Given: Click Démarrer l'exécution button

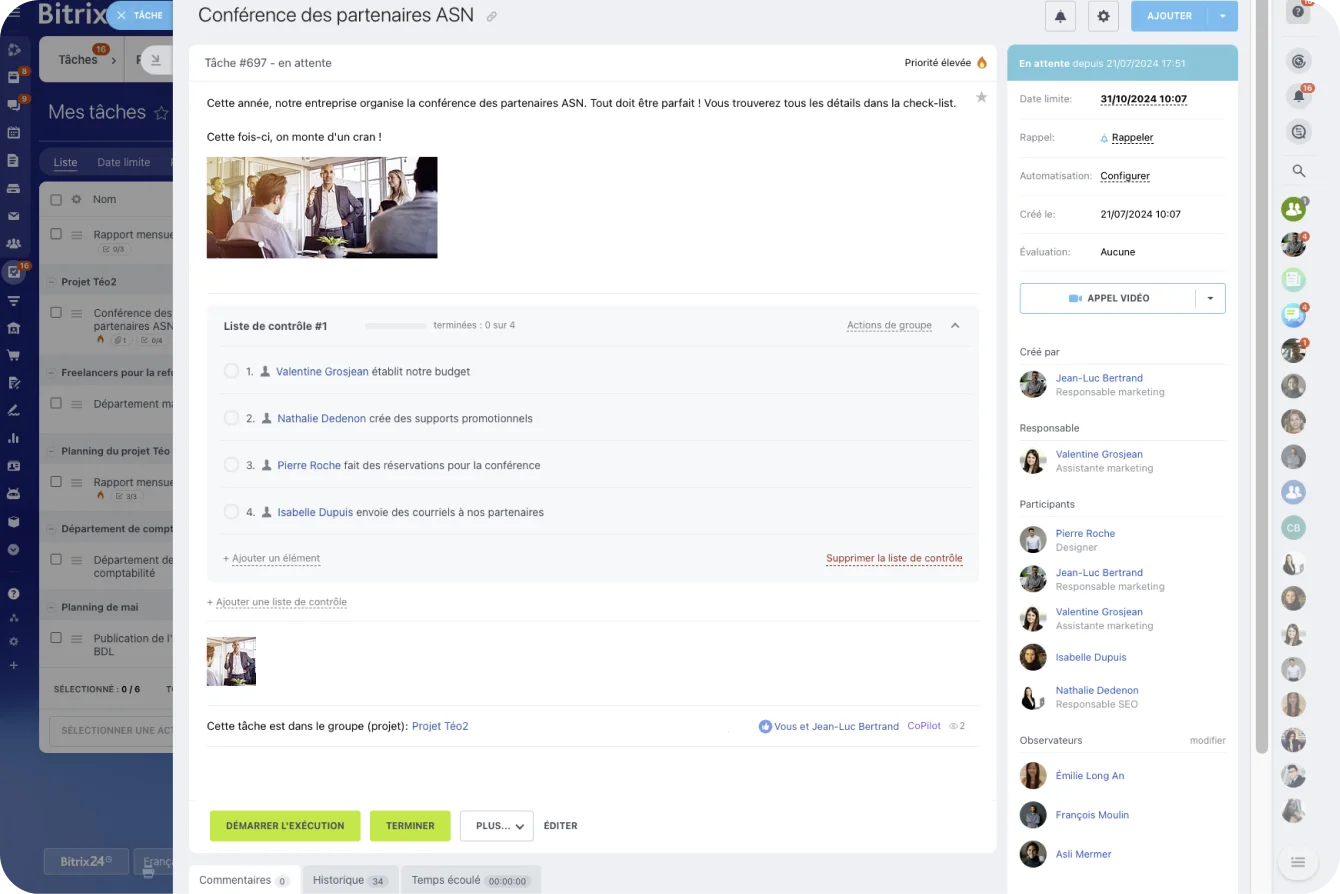Looking at the screenshot, I should pos(285,826).
